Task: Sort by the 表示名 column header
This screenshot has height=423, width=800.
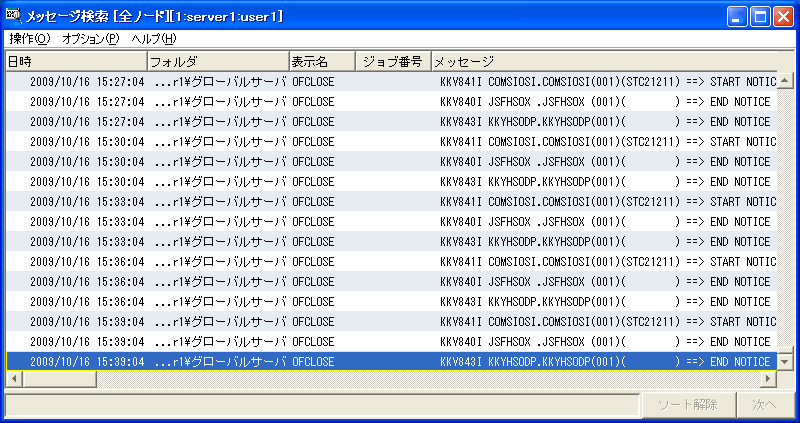Action: 322,62
